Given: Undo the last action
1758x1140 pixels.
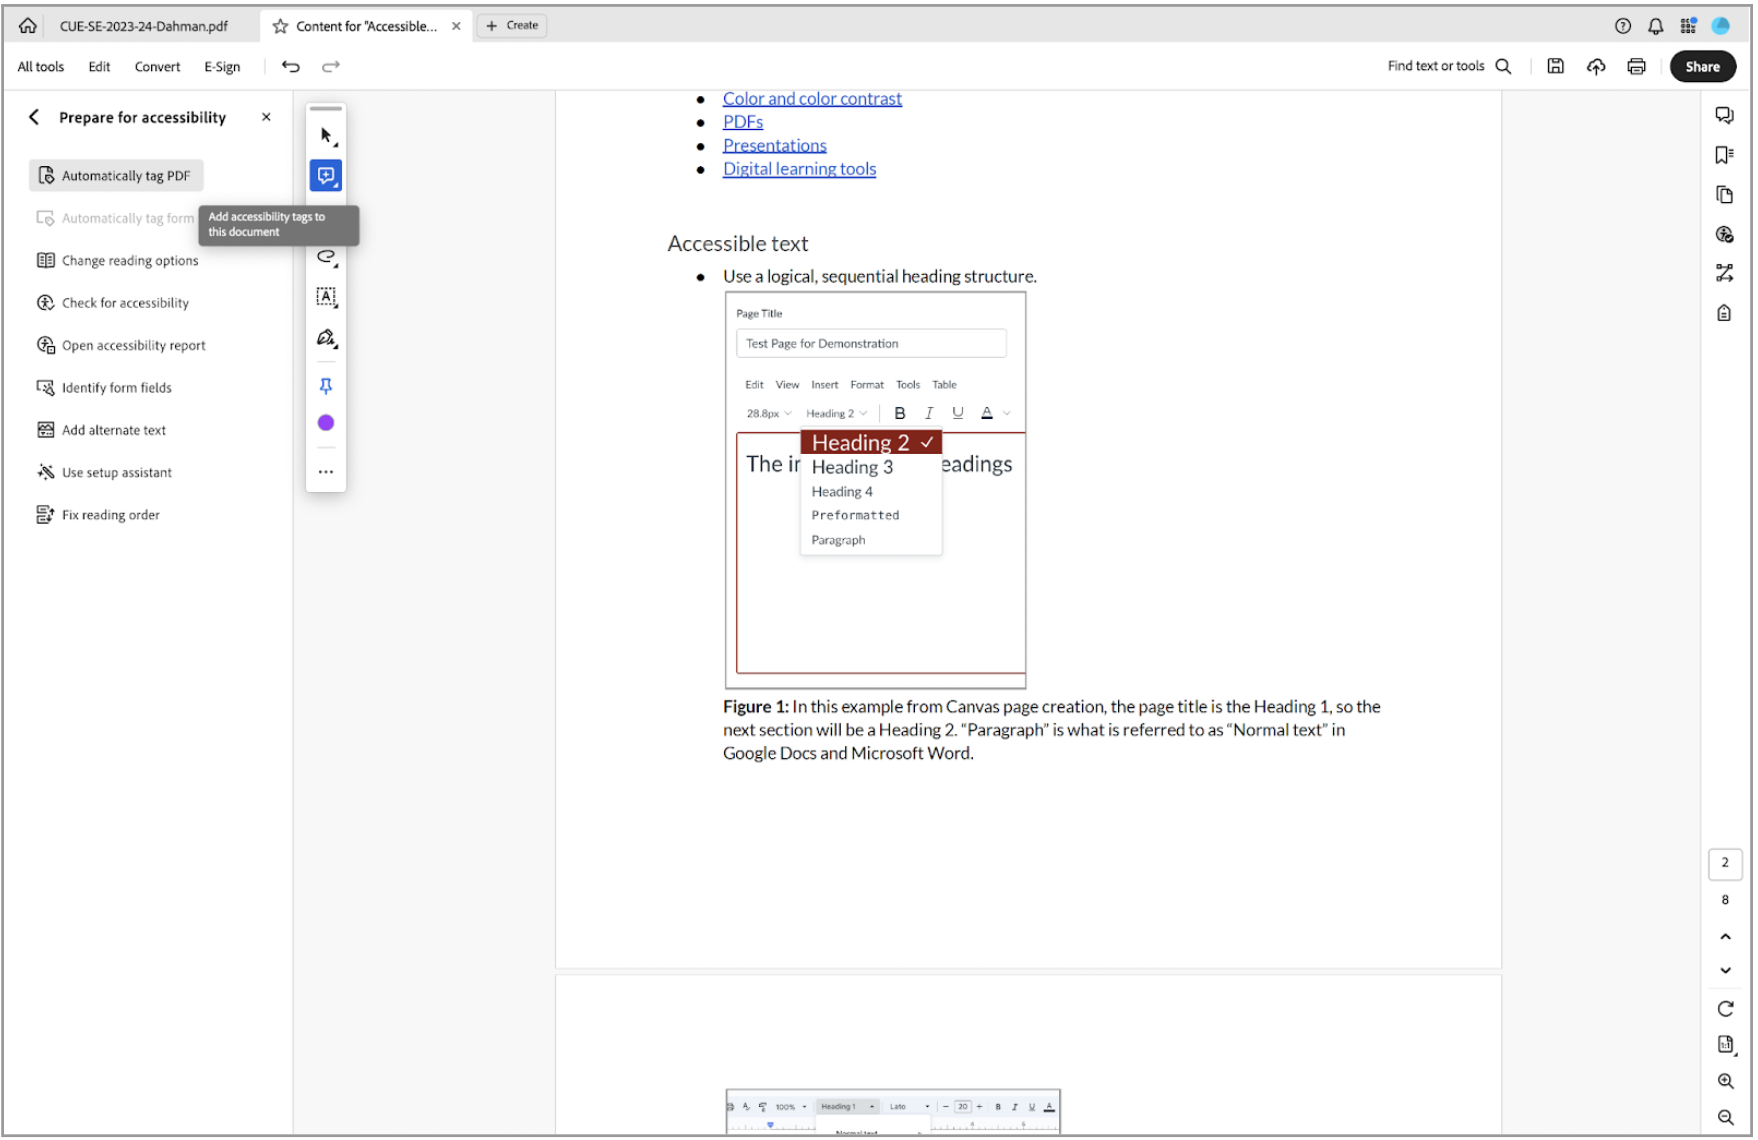Looking at the screenshot, I should click(290, 66).
